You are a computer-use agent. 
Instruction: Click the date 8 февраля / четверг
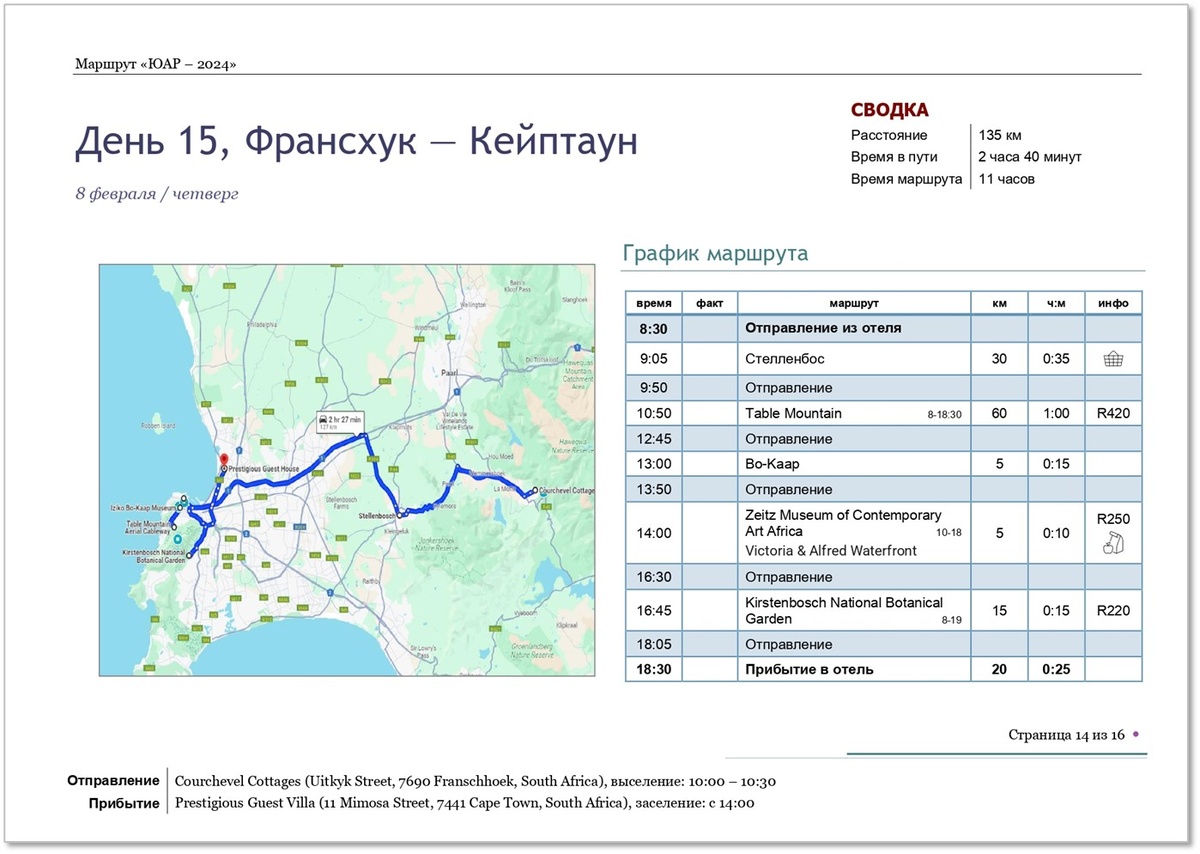point(157,194)
